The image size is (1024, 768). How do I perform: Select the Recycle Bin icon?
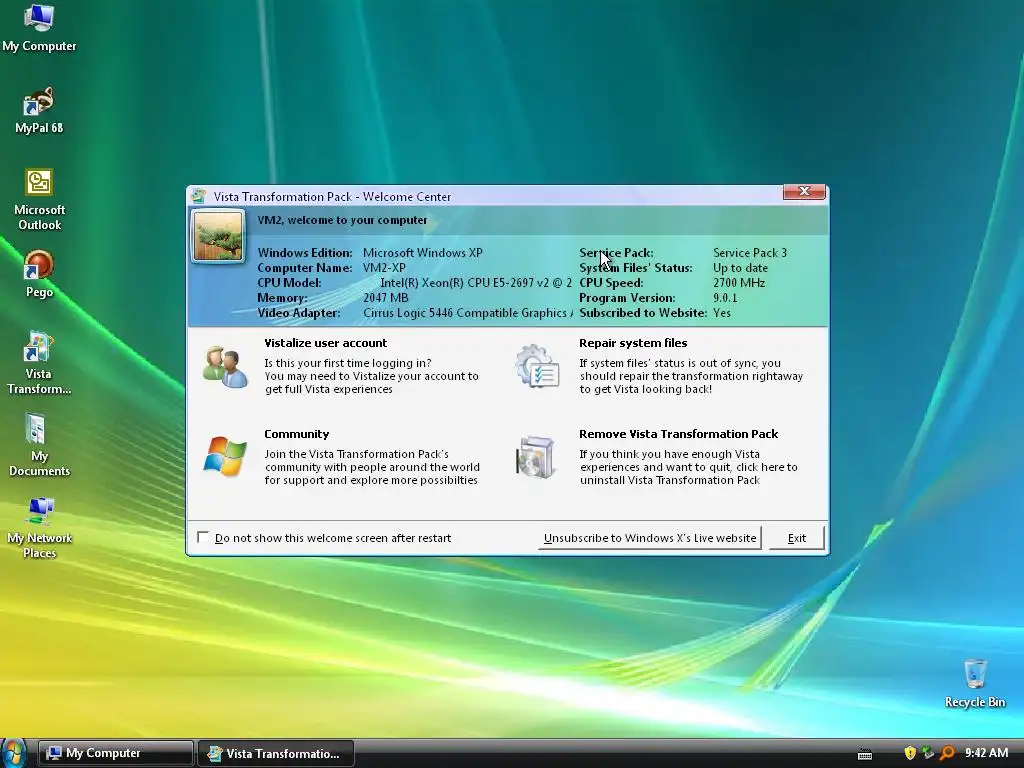pyautogui.click(x=975, y=683)
